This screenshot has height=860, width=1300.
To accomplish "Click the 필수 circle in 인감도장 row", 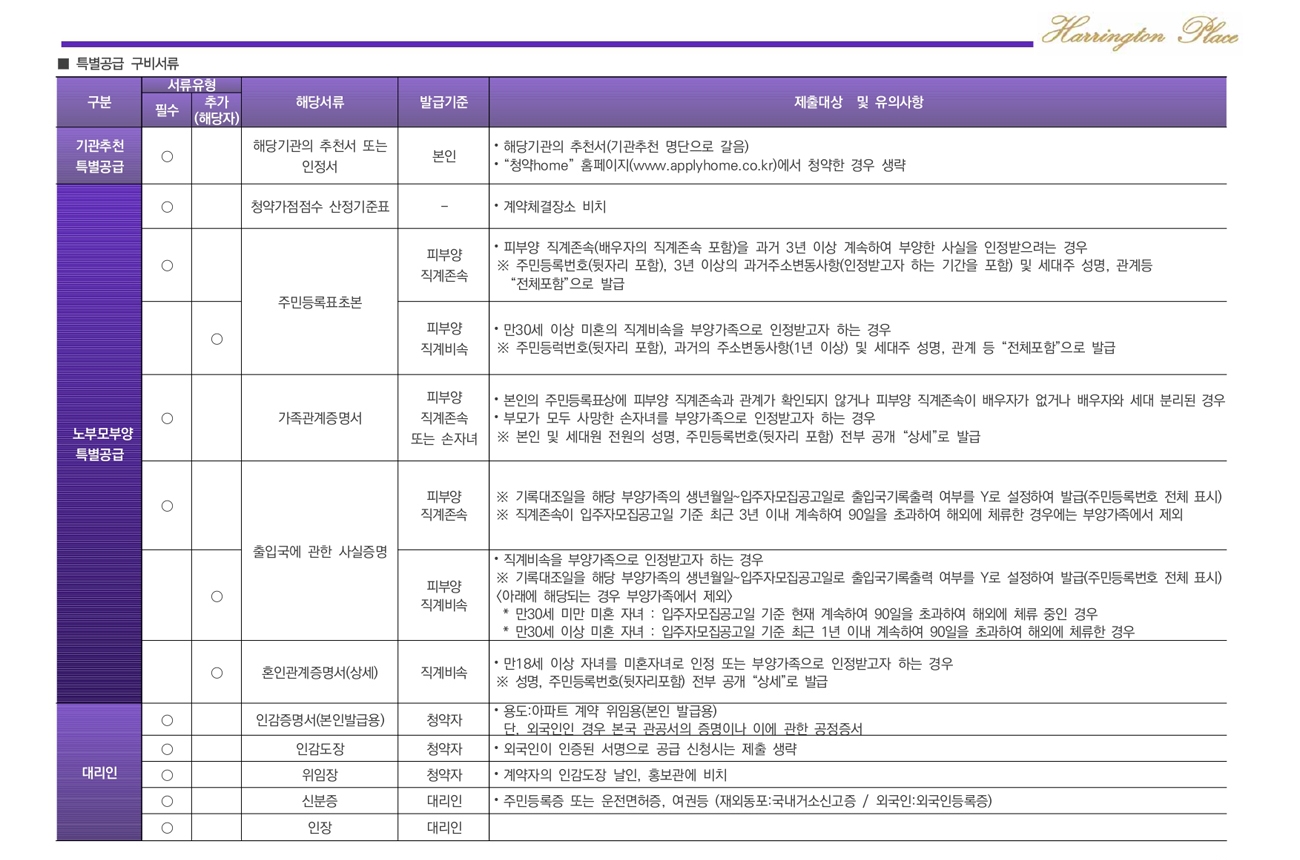I will tap(167, 749).
